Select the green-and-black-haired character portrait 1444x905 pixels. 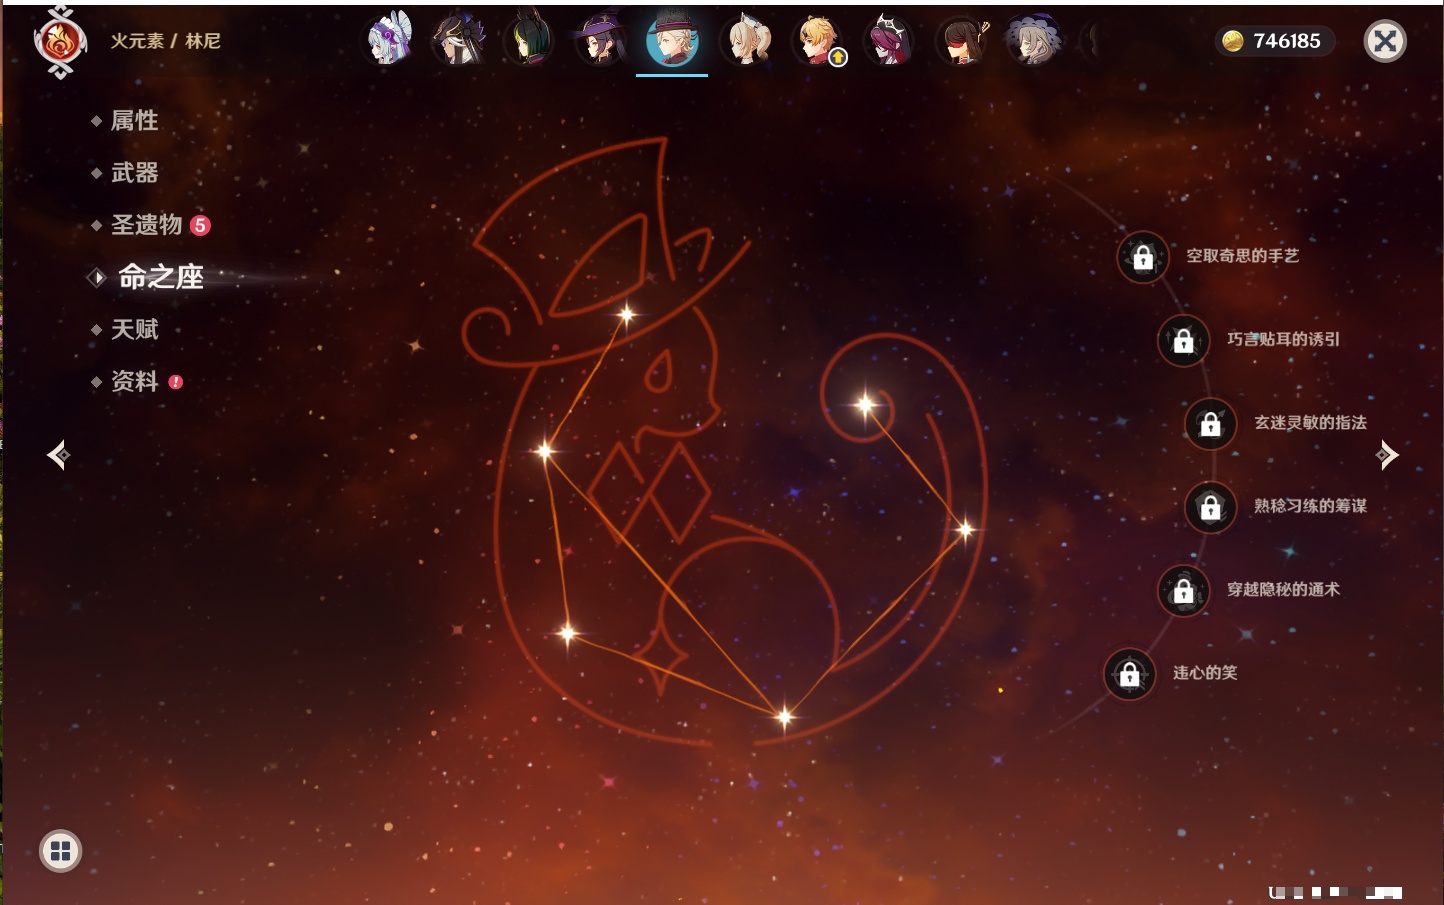point(530,40)
